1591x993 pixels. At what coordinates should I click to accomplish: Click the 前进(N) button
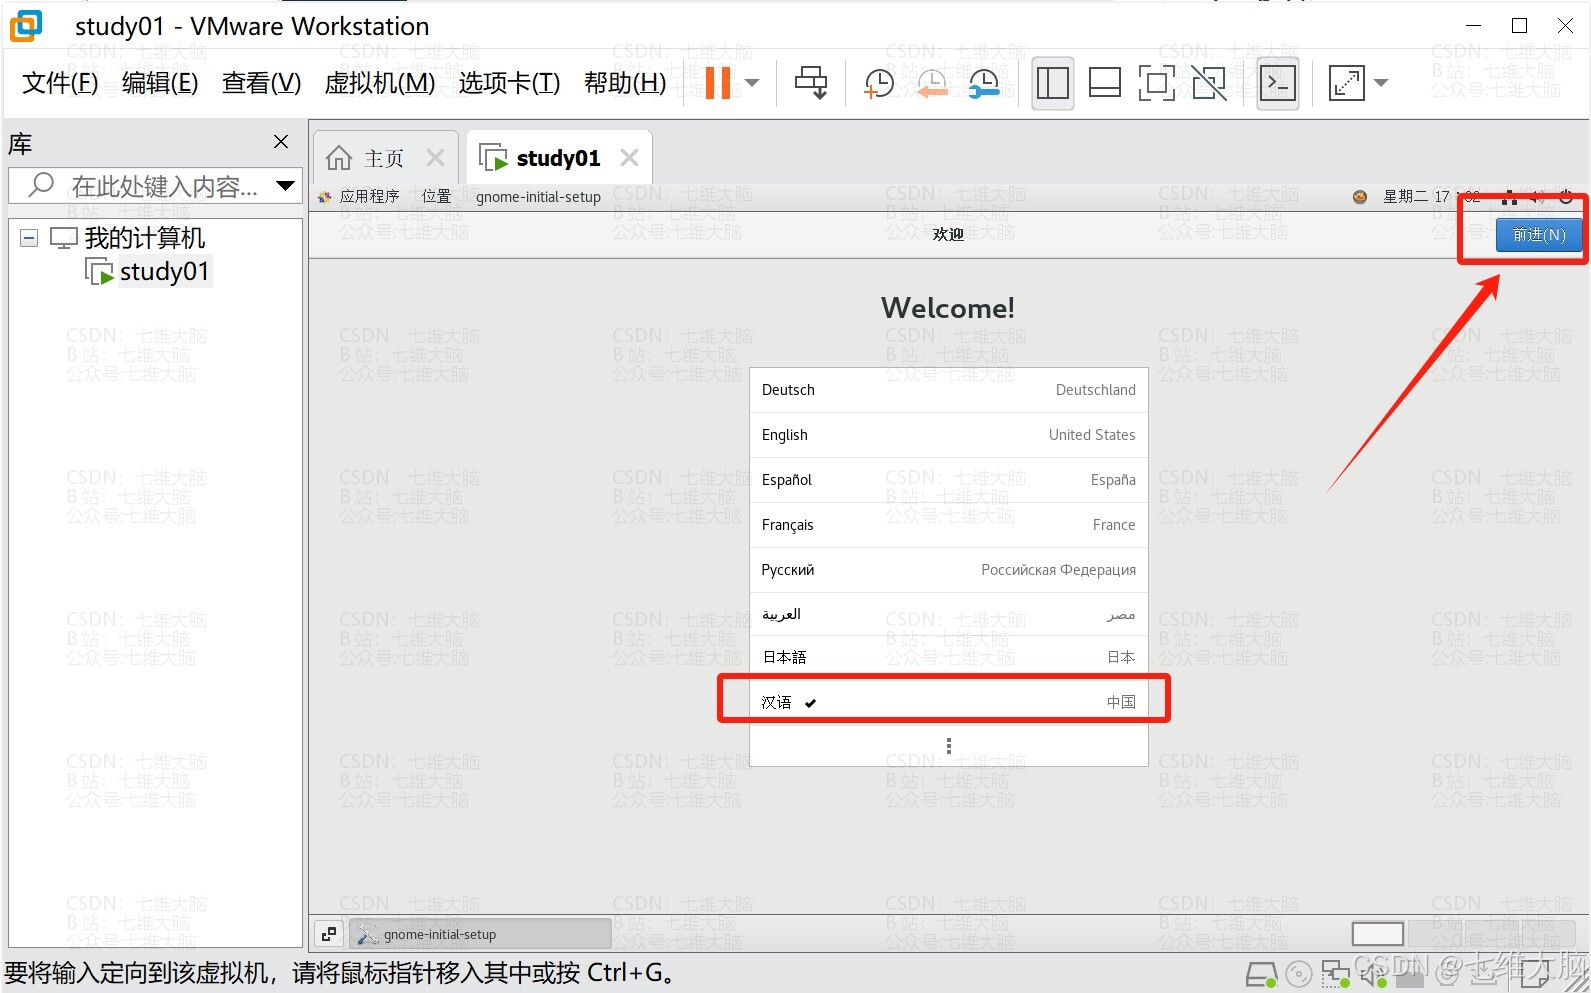coord(1538,235)
